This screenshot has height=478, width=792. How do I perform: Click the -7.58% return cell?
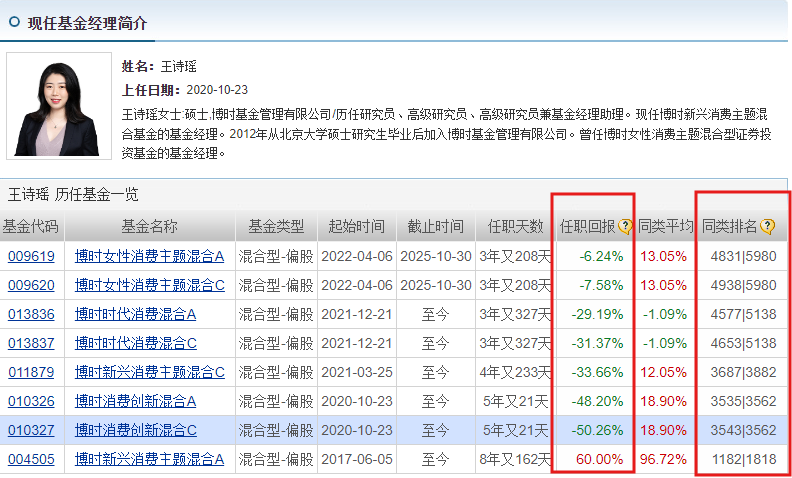601,285
